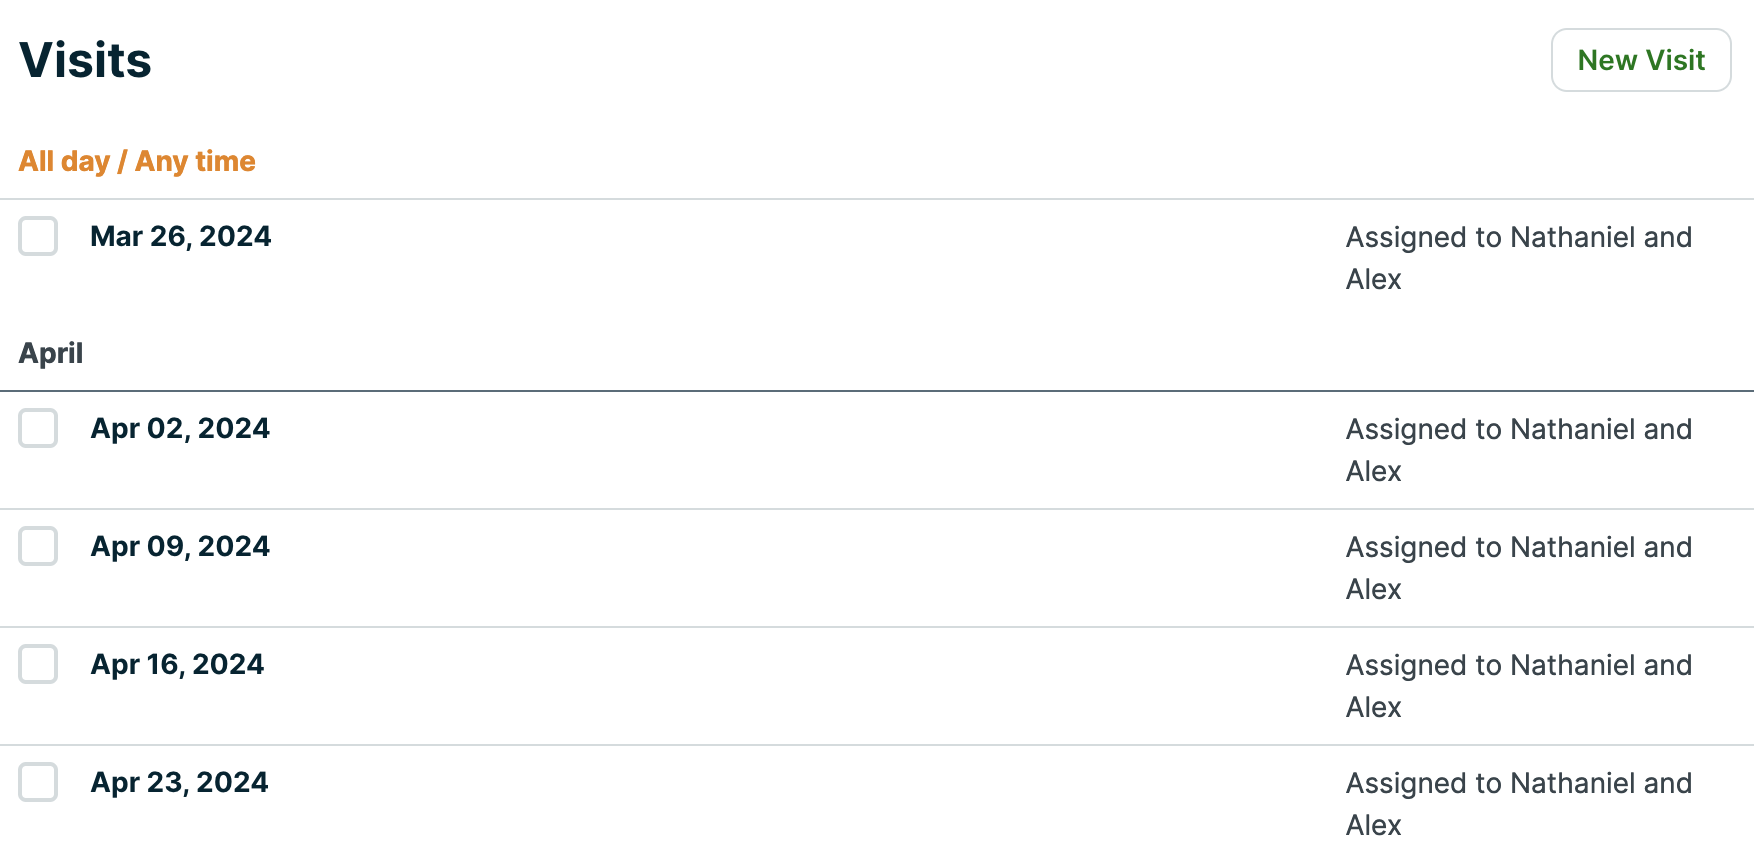Open the Mar 26, 2024 visit
This screenshot has height=850, width=1754.
point(180,237)
